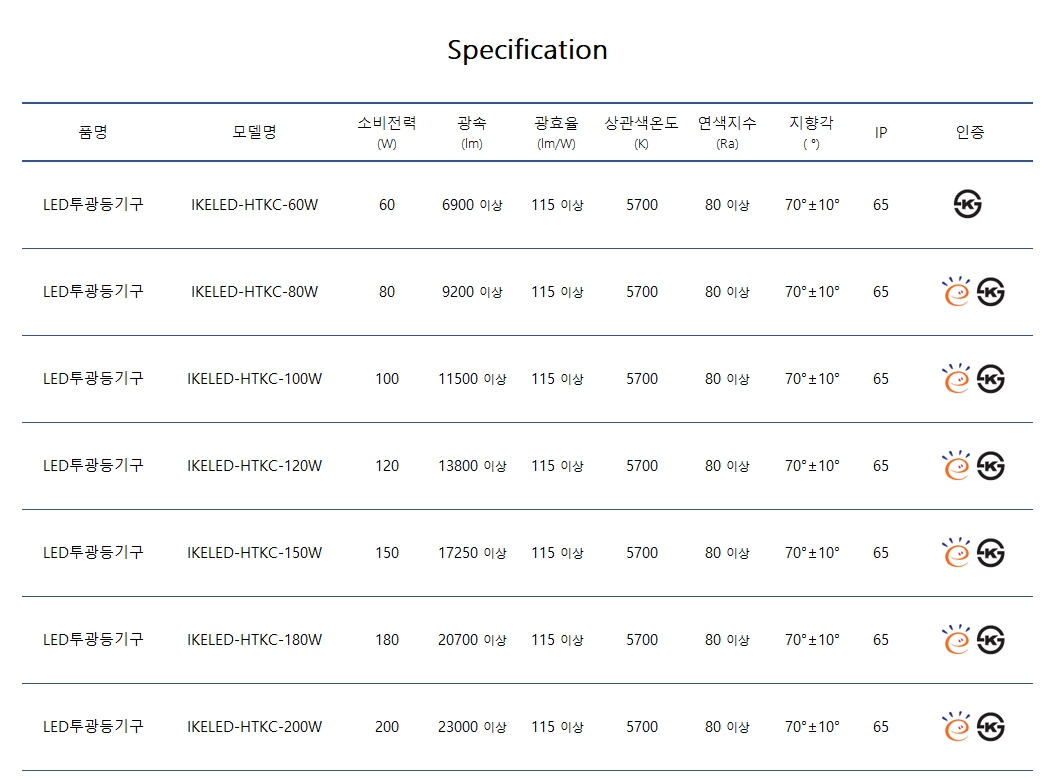Viewport: 1053px width, 779px height.
Task: Click the orange efficiency mark in the 100W row
Action: (x=956, y=378)
